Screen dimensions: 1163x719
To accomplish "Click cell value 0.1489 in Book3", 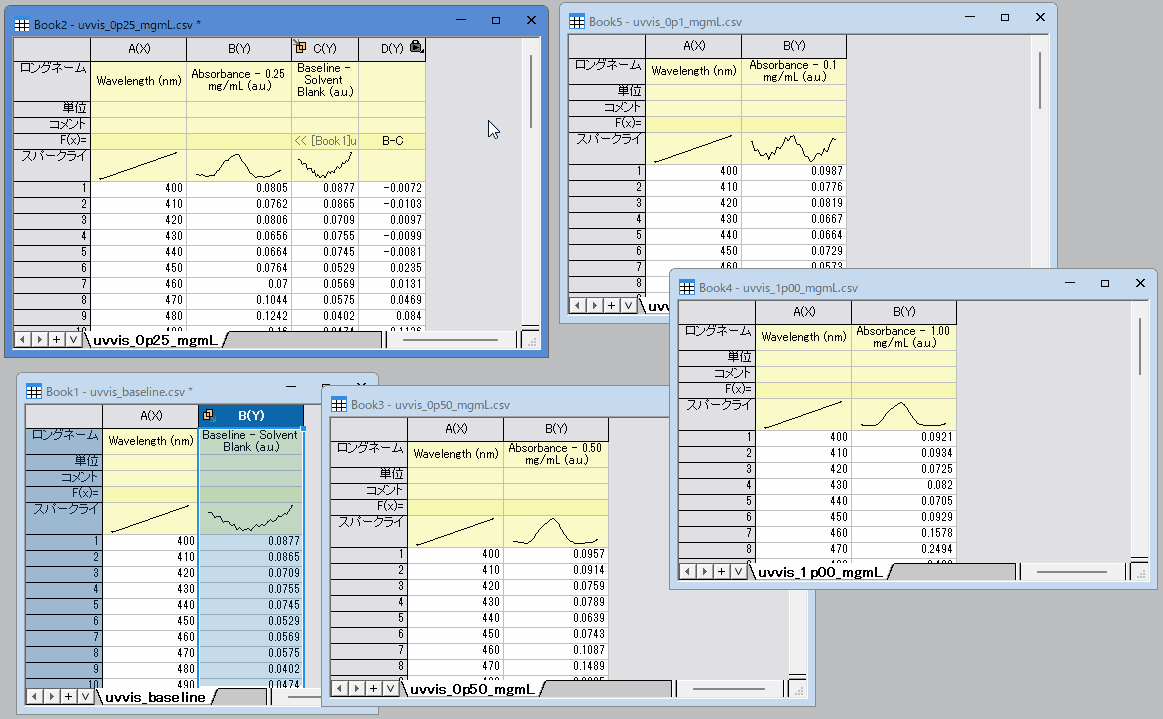I will pos(556,666).
